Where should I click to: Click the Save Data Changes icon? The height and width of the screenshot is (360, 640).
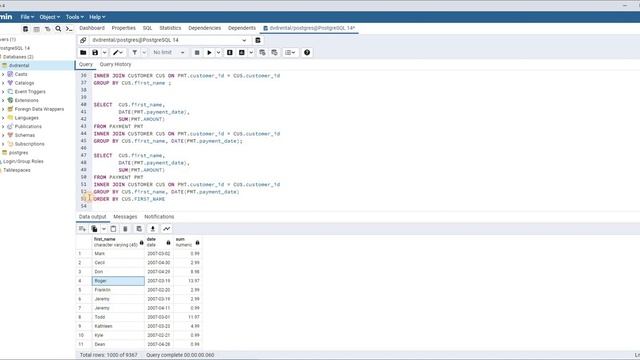(x=139, y=229)
